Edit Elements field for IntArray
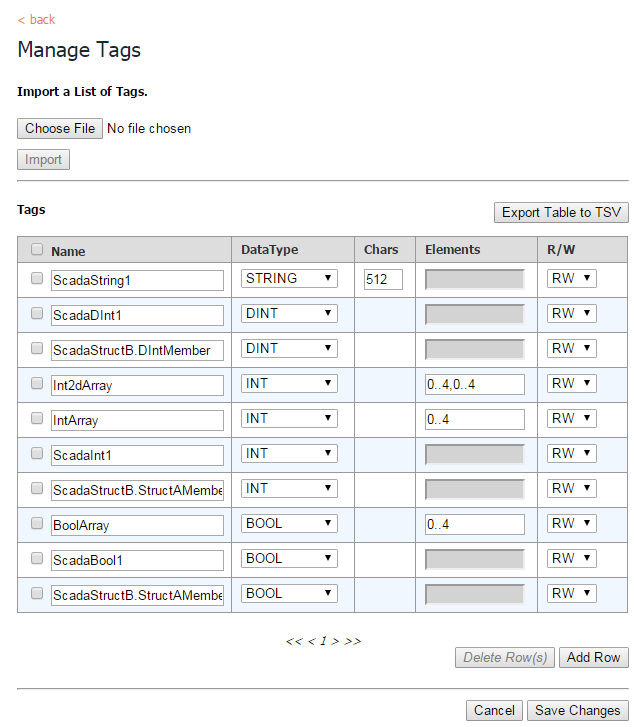This screenshot has height=727, width=634. [475, 420]
